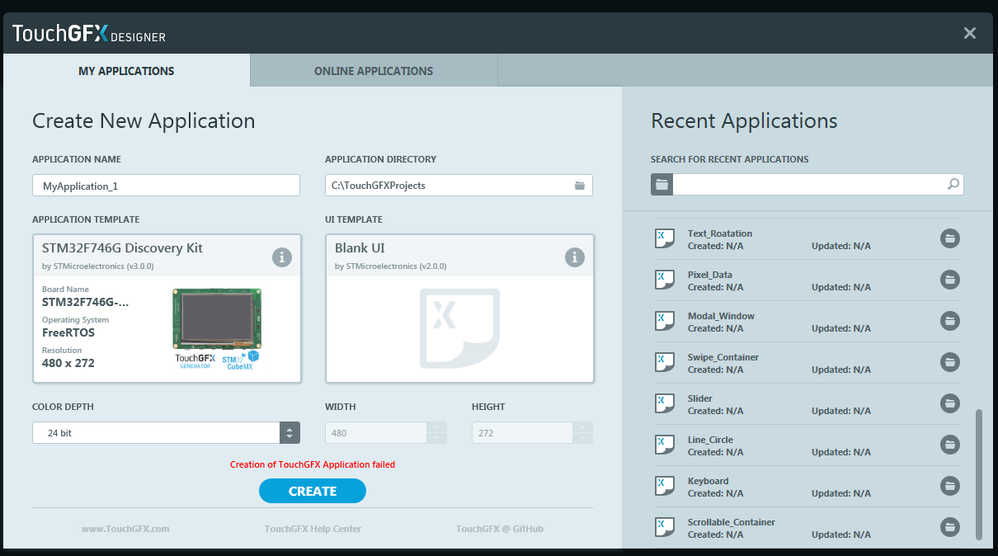Click Scrollable_Container project file icon
This screenshot has width=998, height=556.
point(664,527)
